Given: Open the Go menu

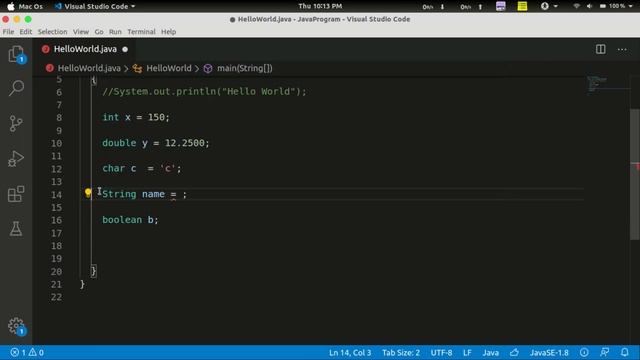Looking at the screenshot, I should 99,31.
